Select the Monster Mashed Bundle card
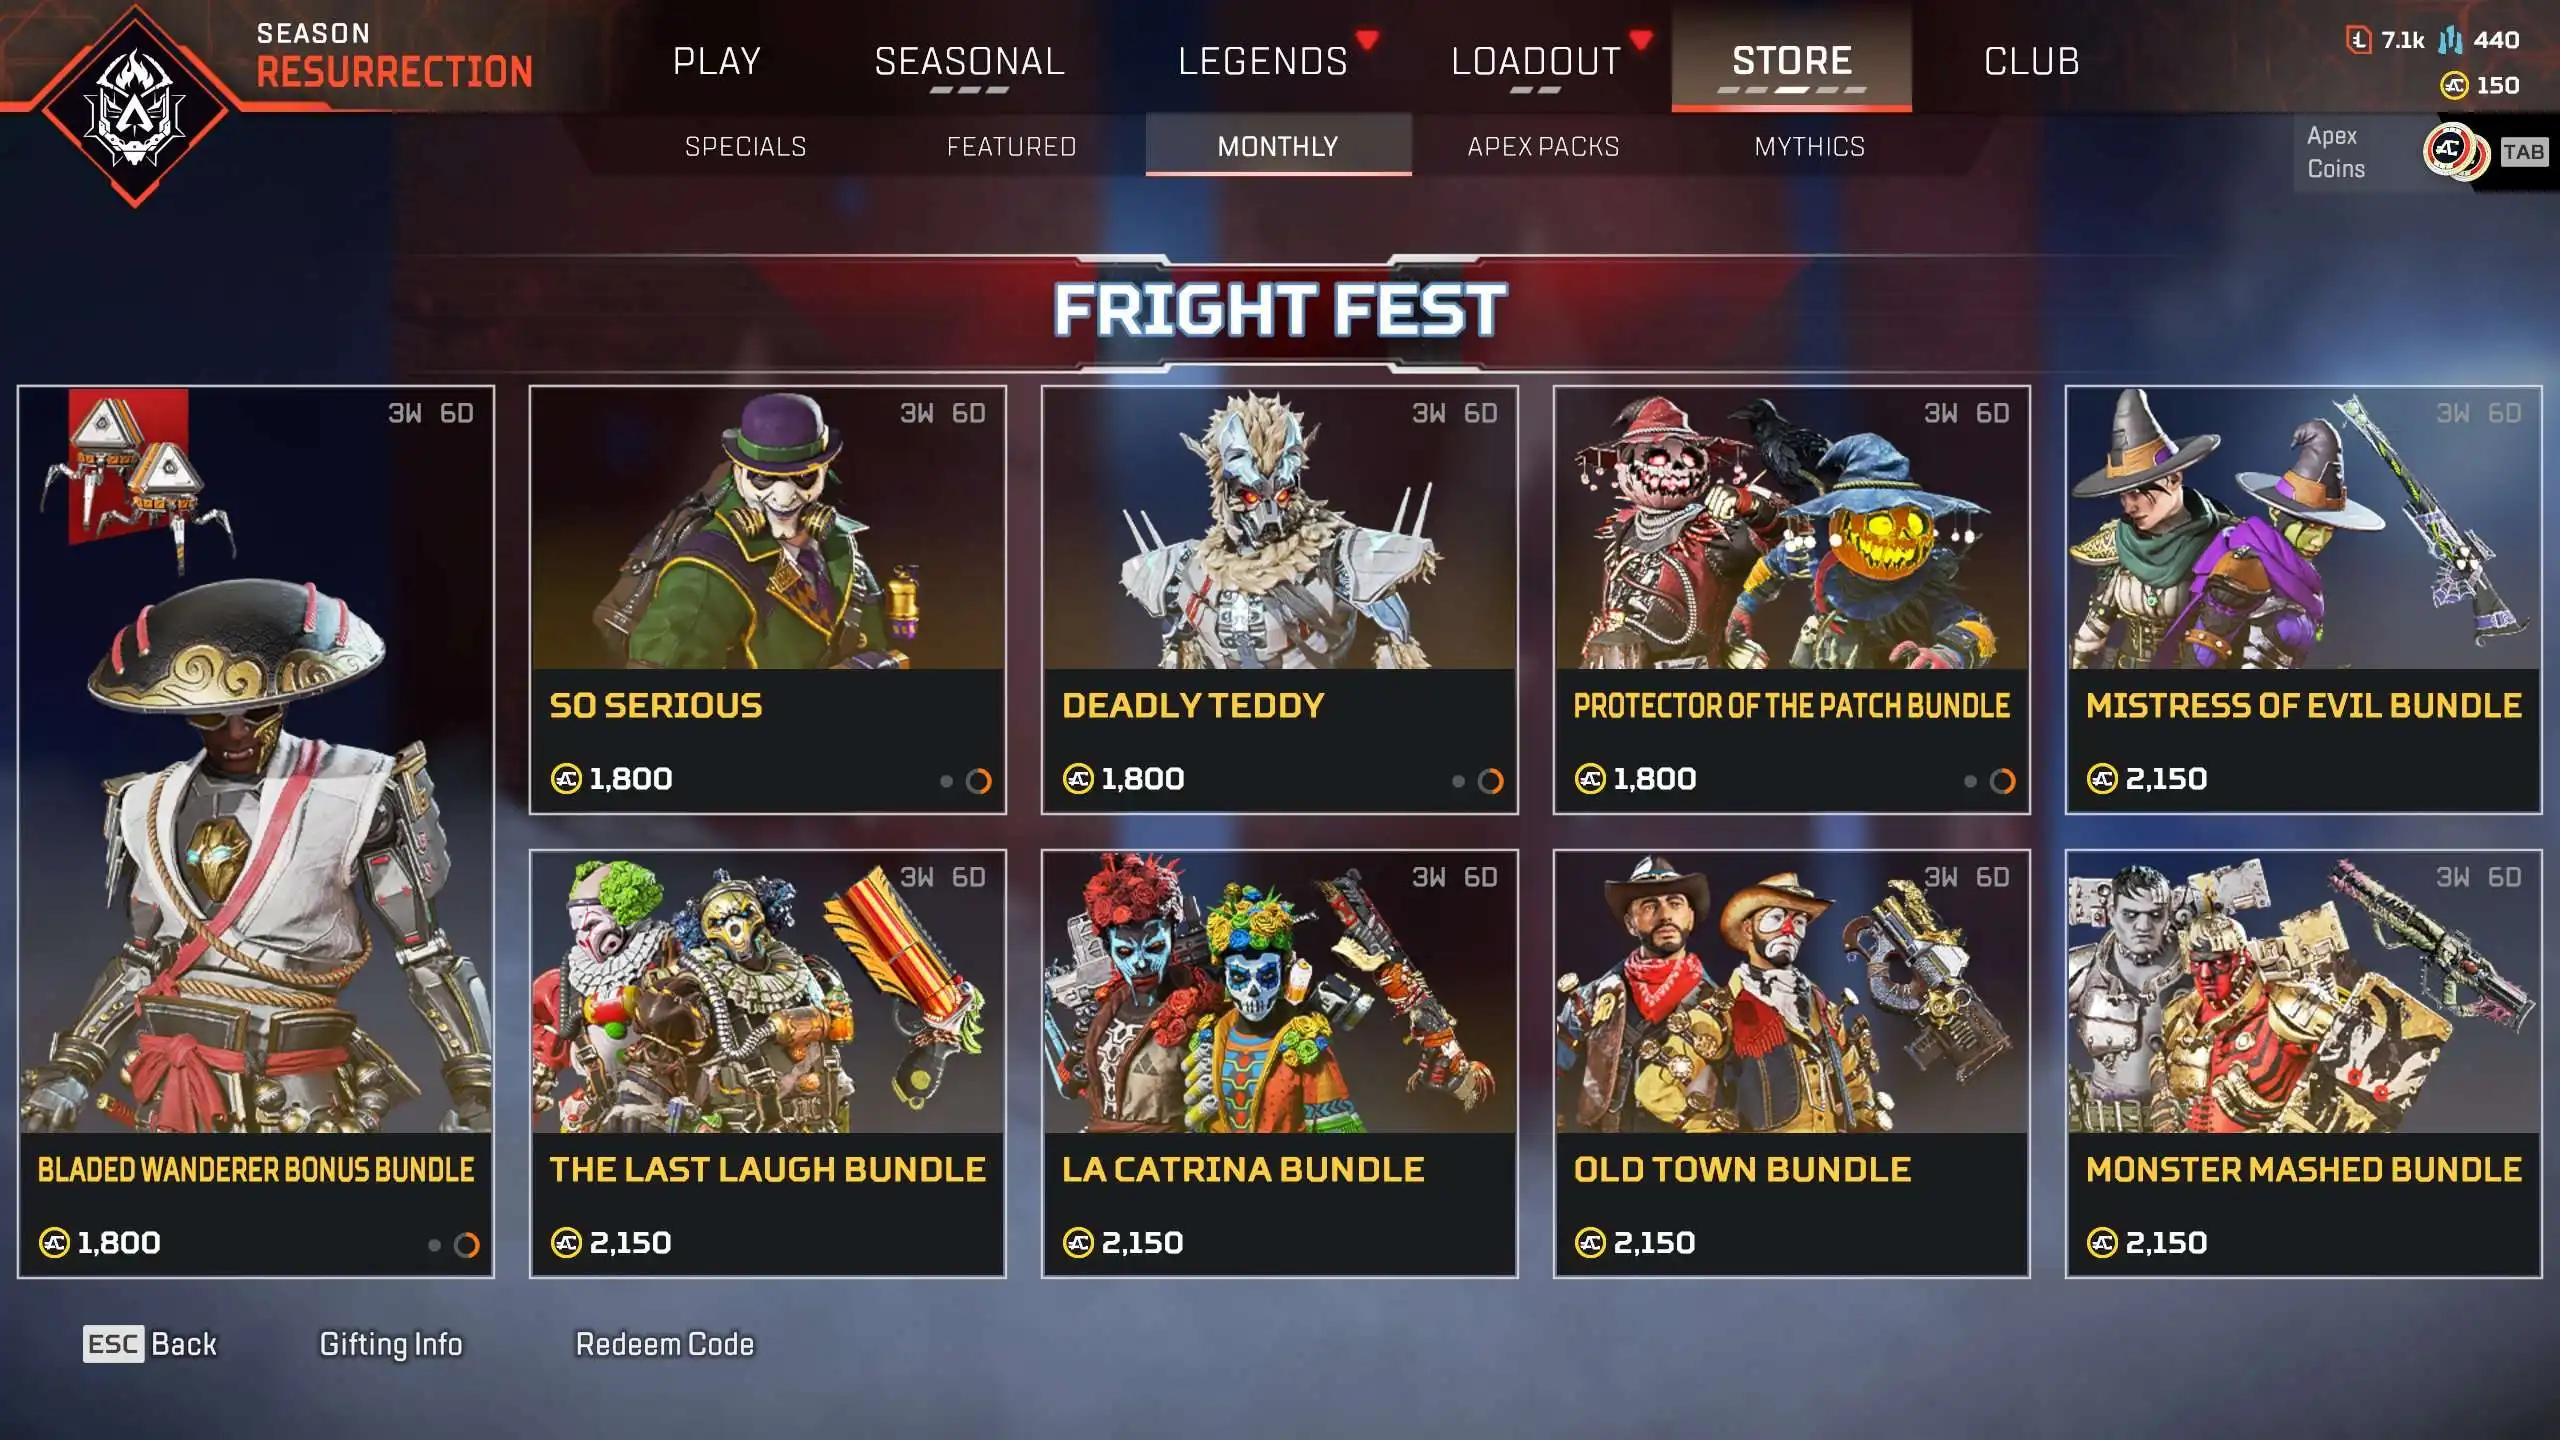Screen dimensions: 2560x1440 click(x=2303, y=1064)
